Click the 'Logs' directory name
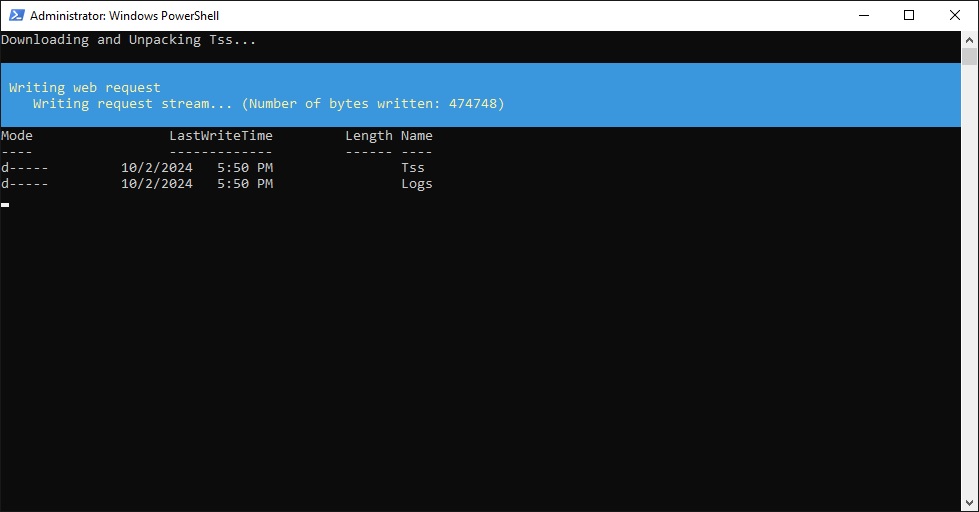The image size is (979, 512). point(416,184)
